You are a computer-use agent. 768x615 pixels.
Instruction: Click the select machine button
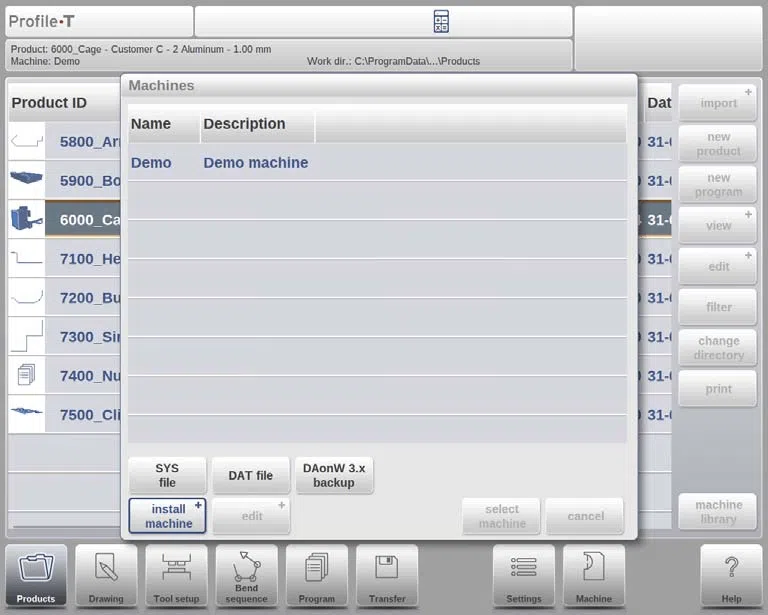502,516
